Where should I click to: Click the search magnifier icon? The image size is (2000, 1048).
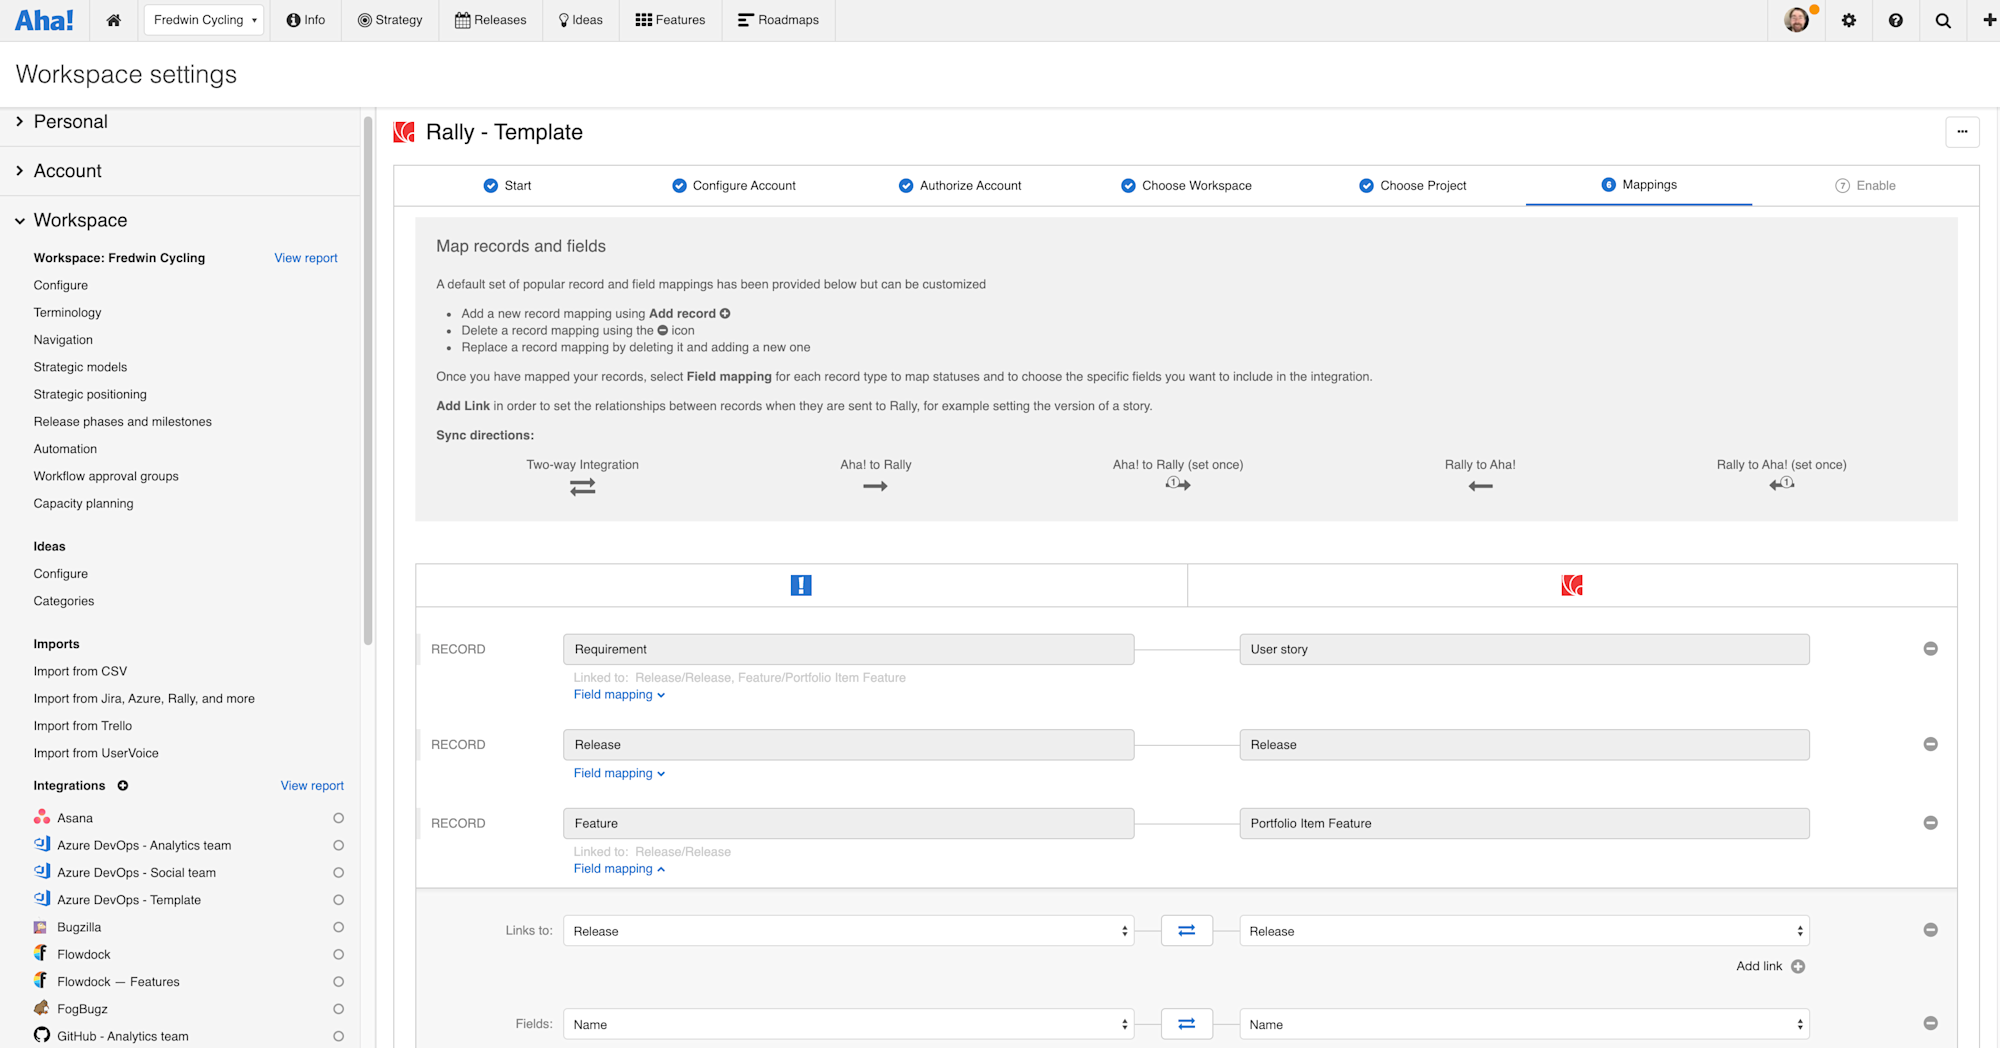pos(1942,20)
